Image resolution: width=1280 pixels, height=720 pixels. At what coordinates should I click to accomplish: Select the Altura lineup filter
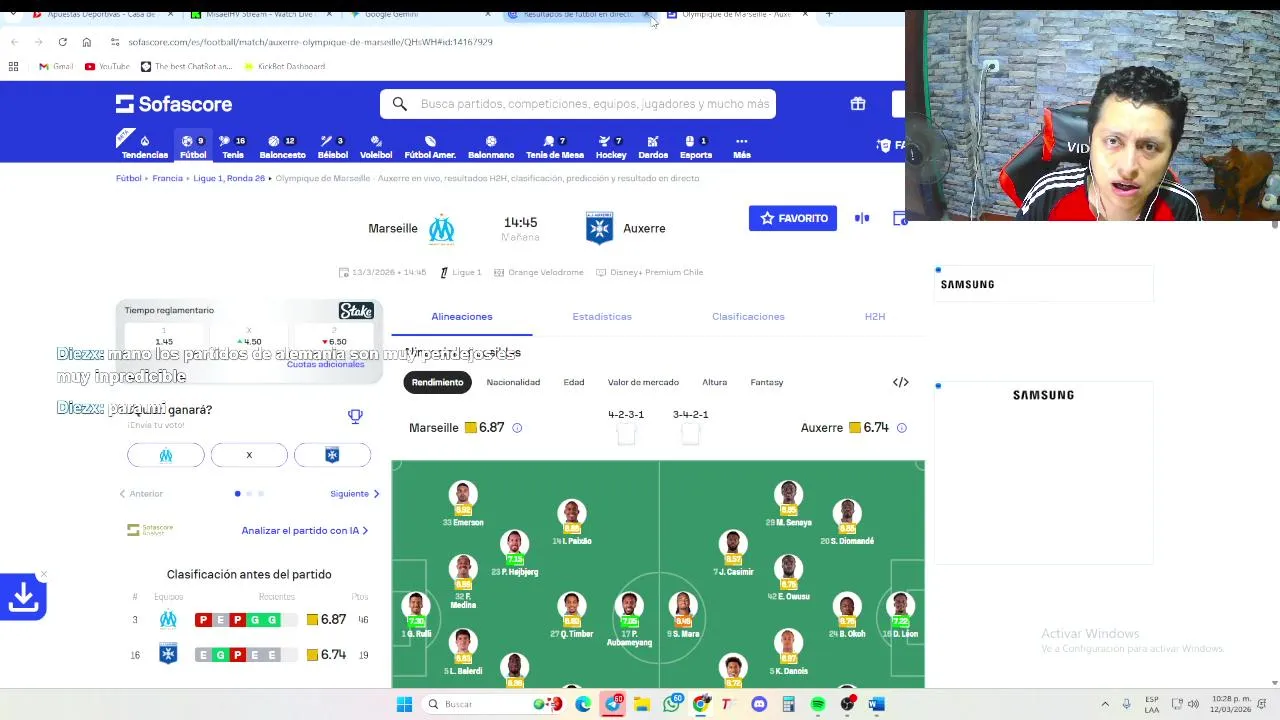point(714,382)
